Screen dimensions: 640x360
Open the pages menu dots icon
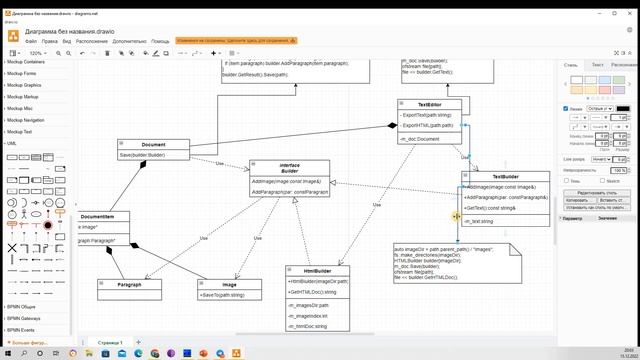83,342
